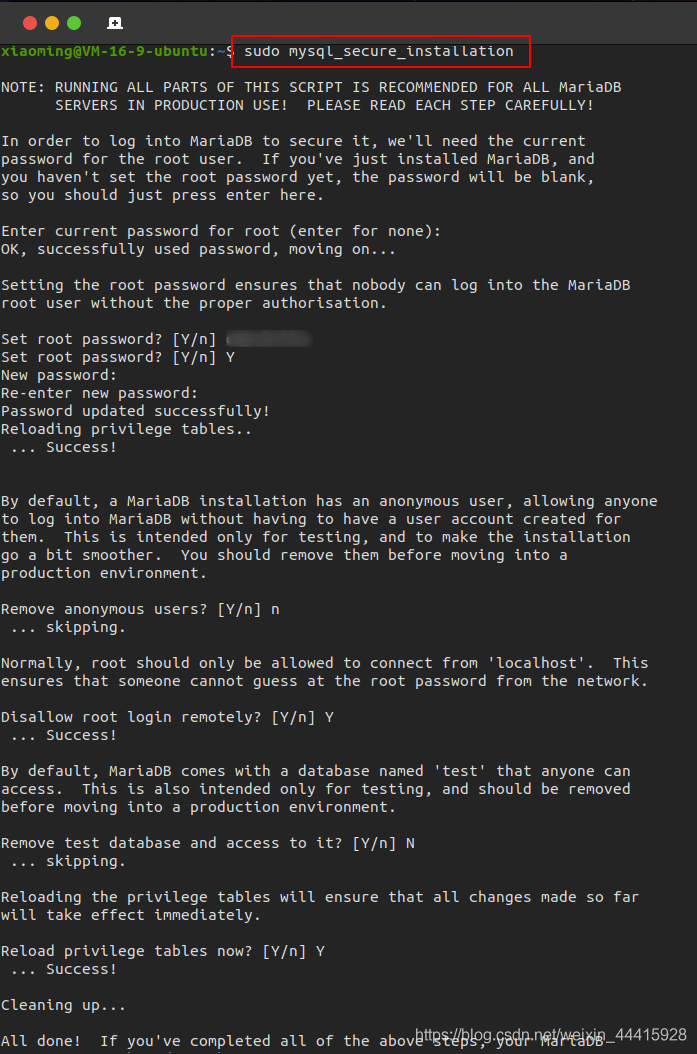
Task: Click the 'Re-enter new password:' prompt line
Action: click(99, 393)
